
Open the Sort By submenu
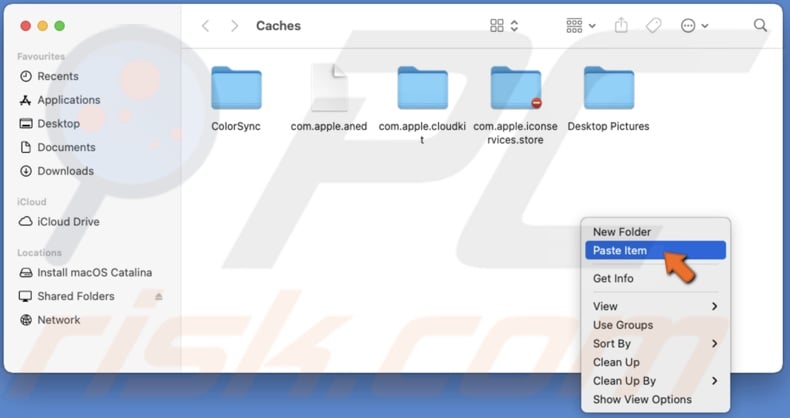[655, 343]
